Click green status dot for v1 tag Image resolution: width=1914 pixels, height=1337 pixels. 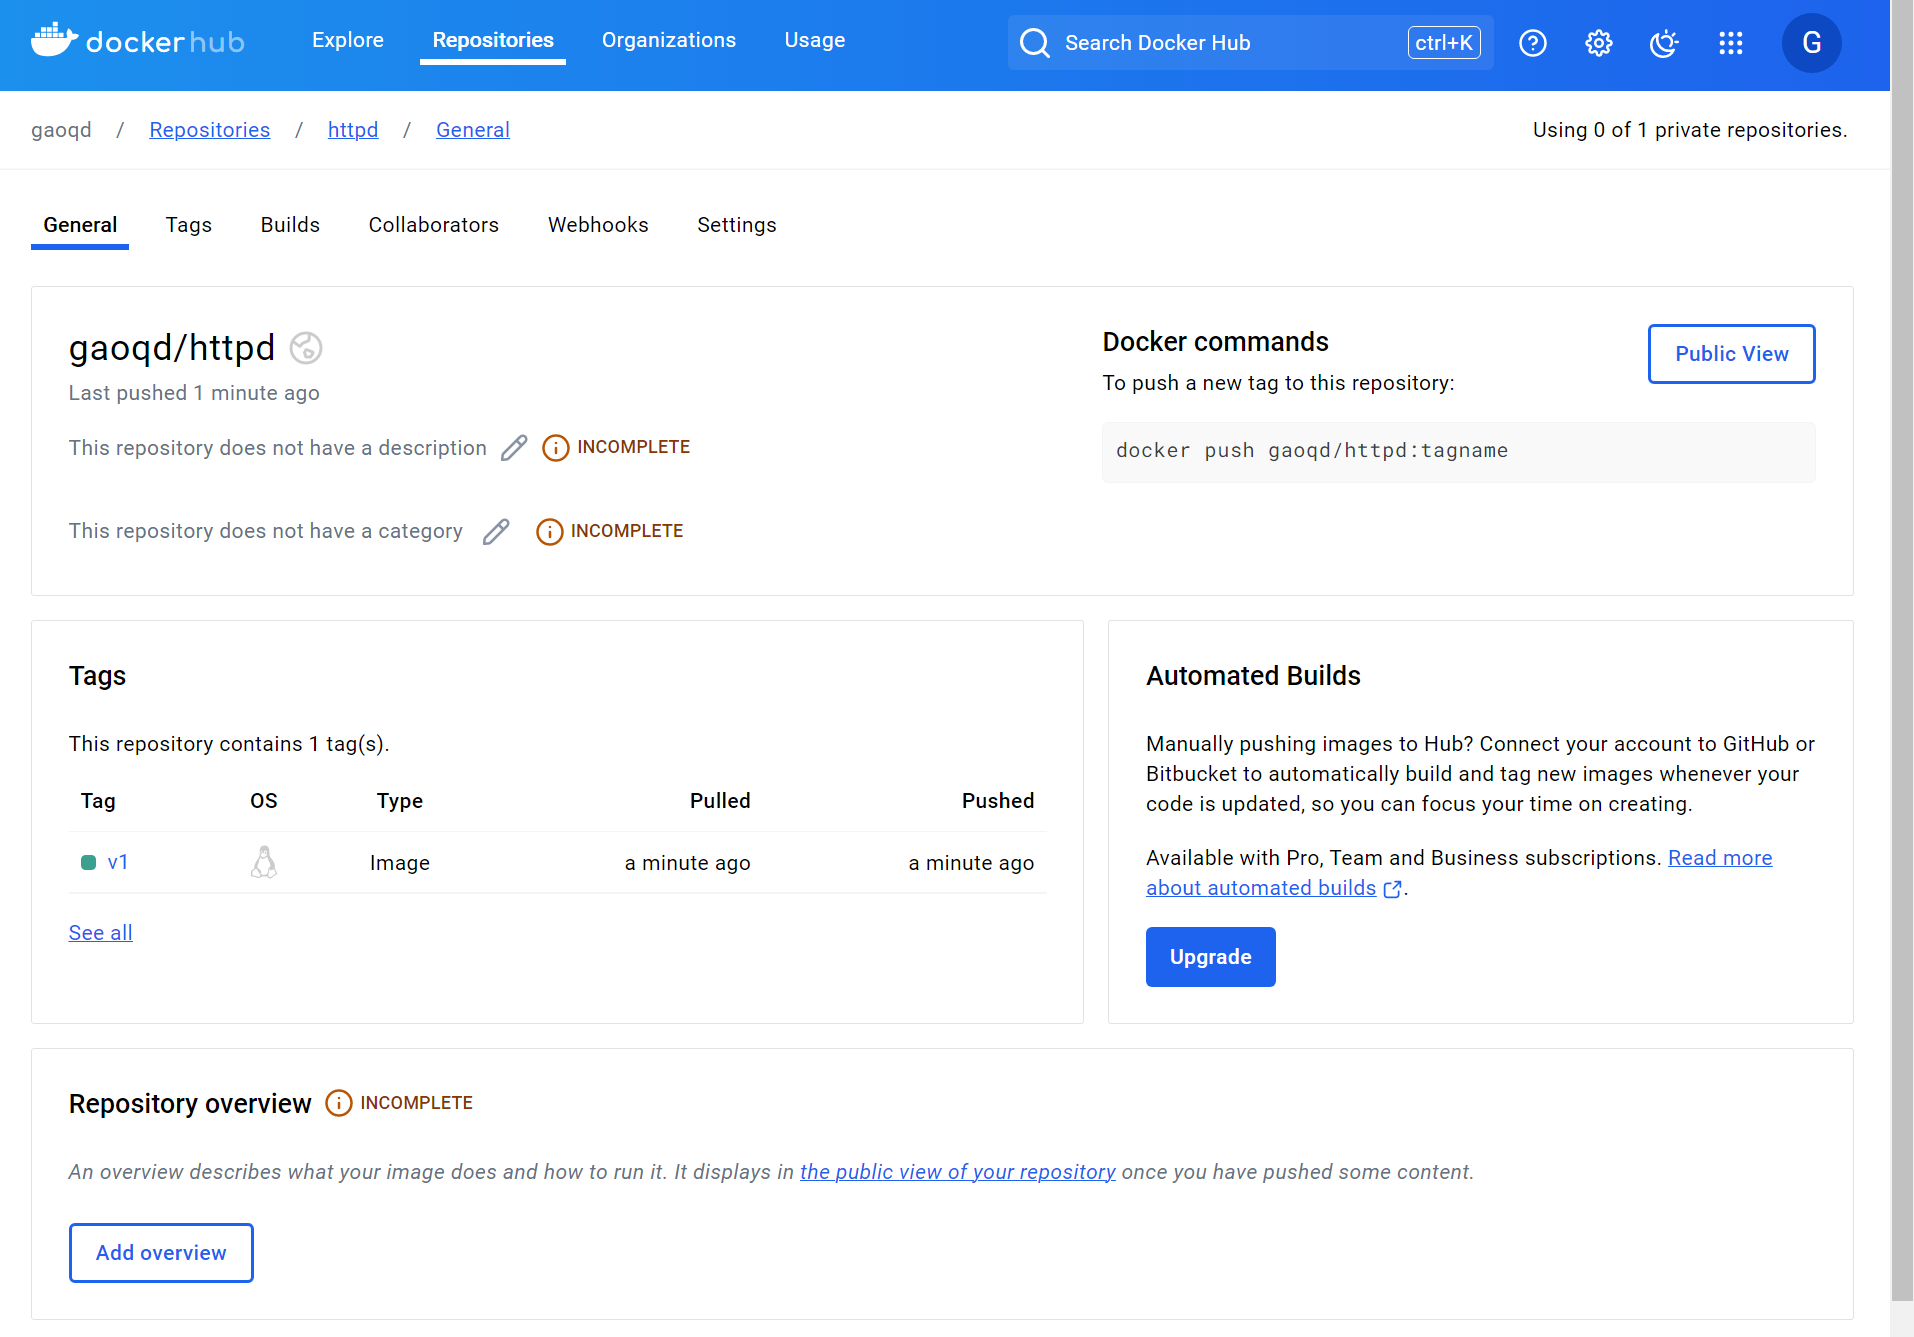click(88, 862)
